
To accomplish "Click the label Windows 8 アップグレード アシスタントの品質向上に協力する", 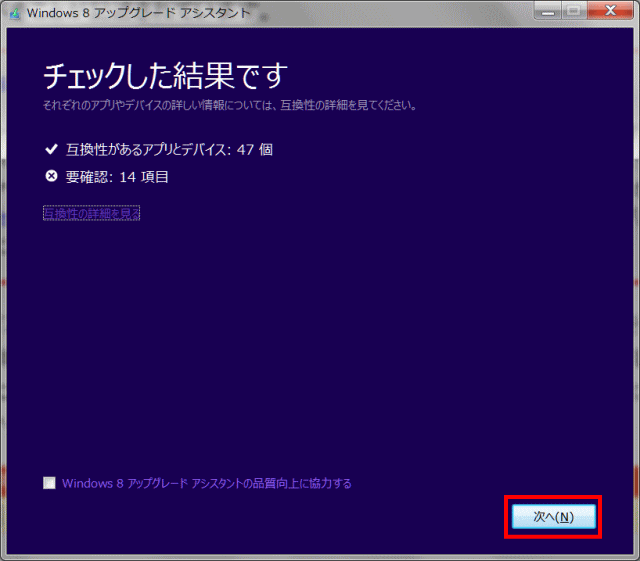I will (207, 483).
